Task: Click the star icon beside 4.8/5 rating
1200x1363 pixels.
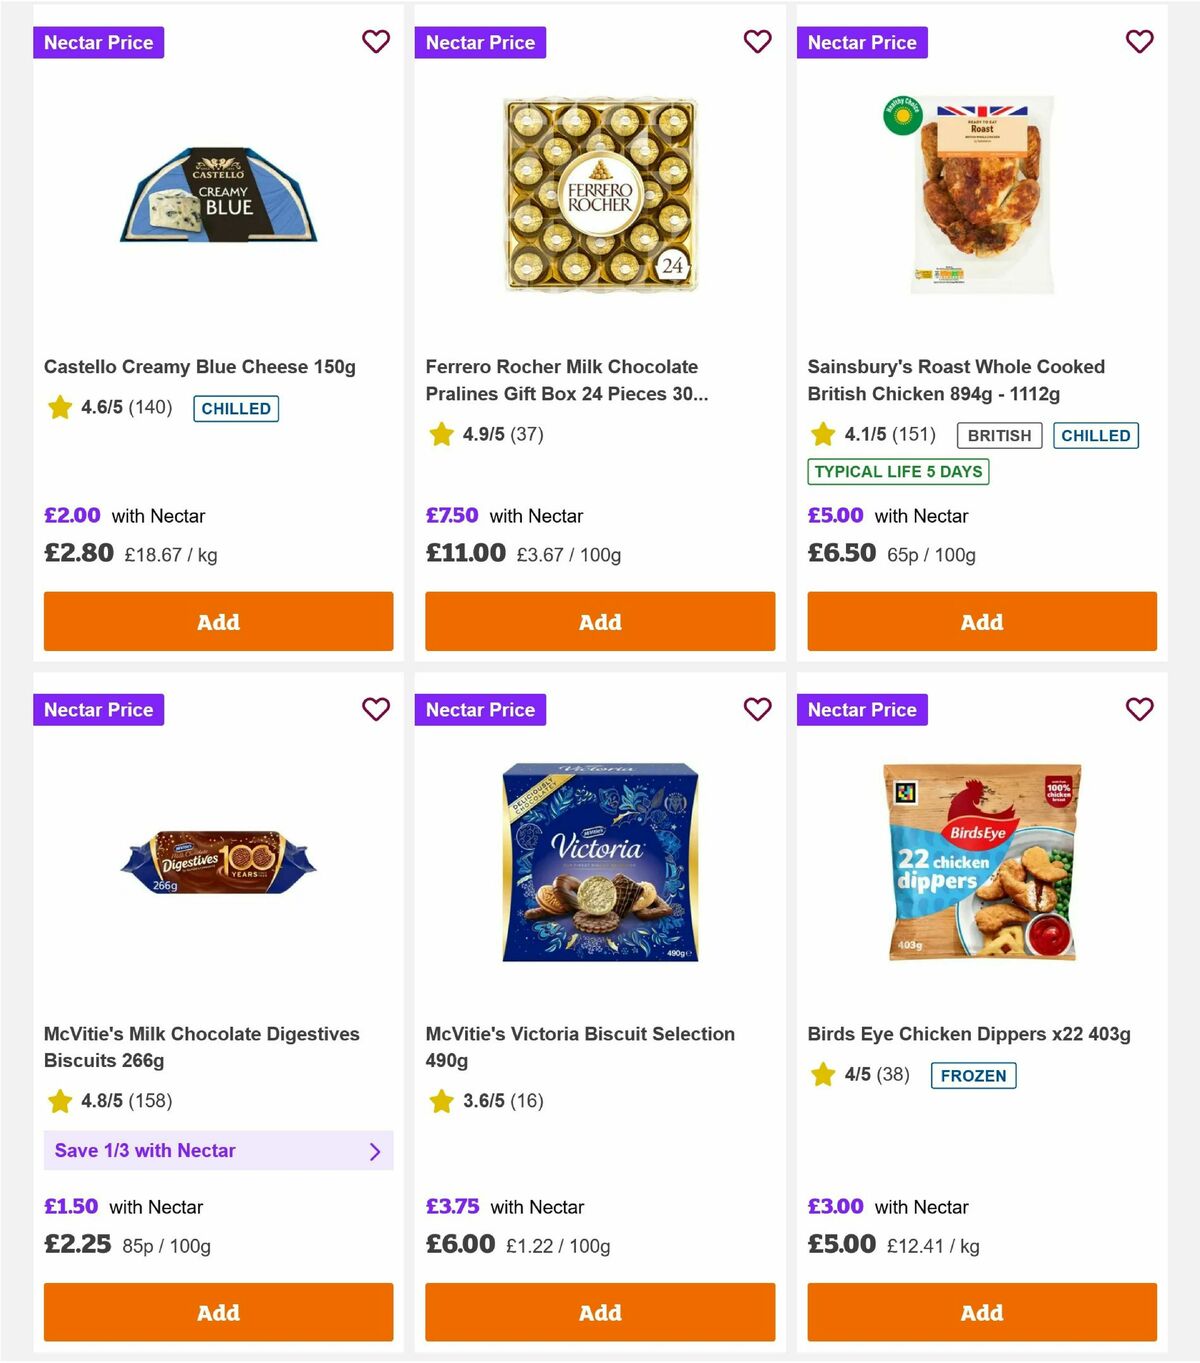Action: click(58, 1101)
